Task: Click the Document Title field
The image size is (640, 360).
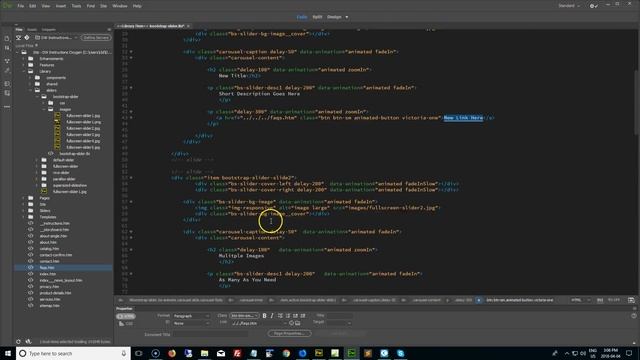Action: (x=210, y=334)
